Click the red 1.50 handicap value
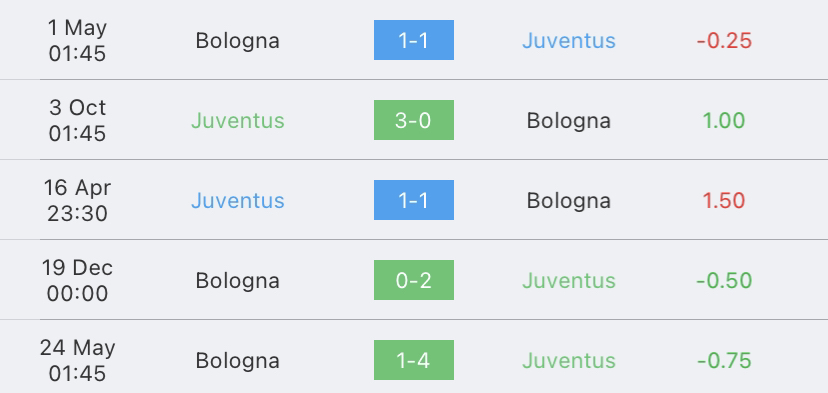 pyautogui.click(x=724, y=201)
